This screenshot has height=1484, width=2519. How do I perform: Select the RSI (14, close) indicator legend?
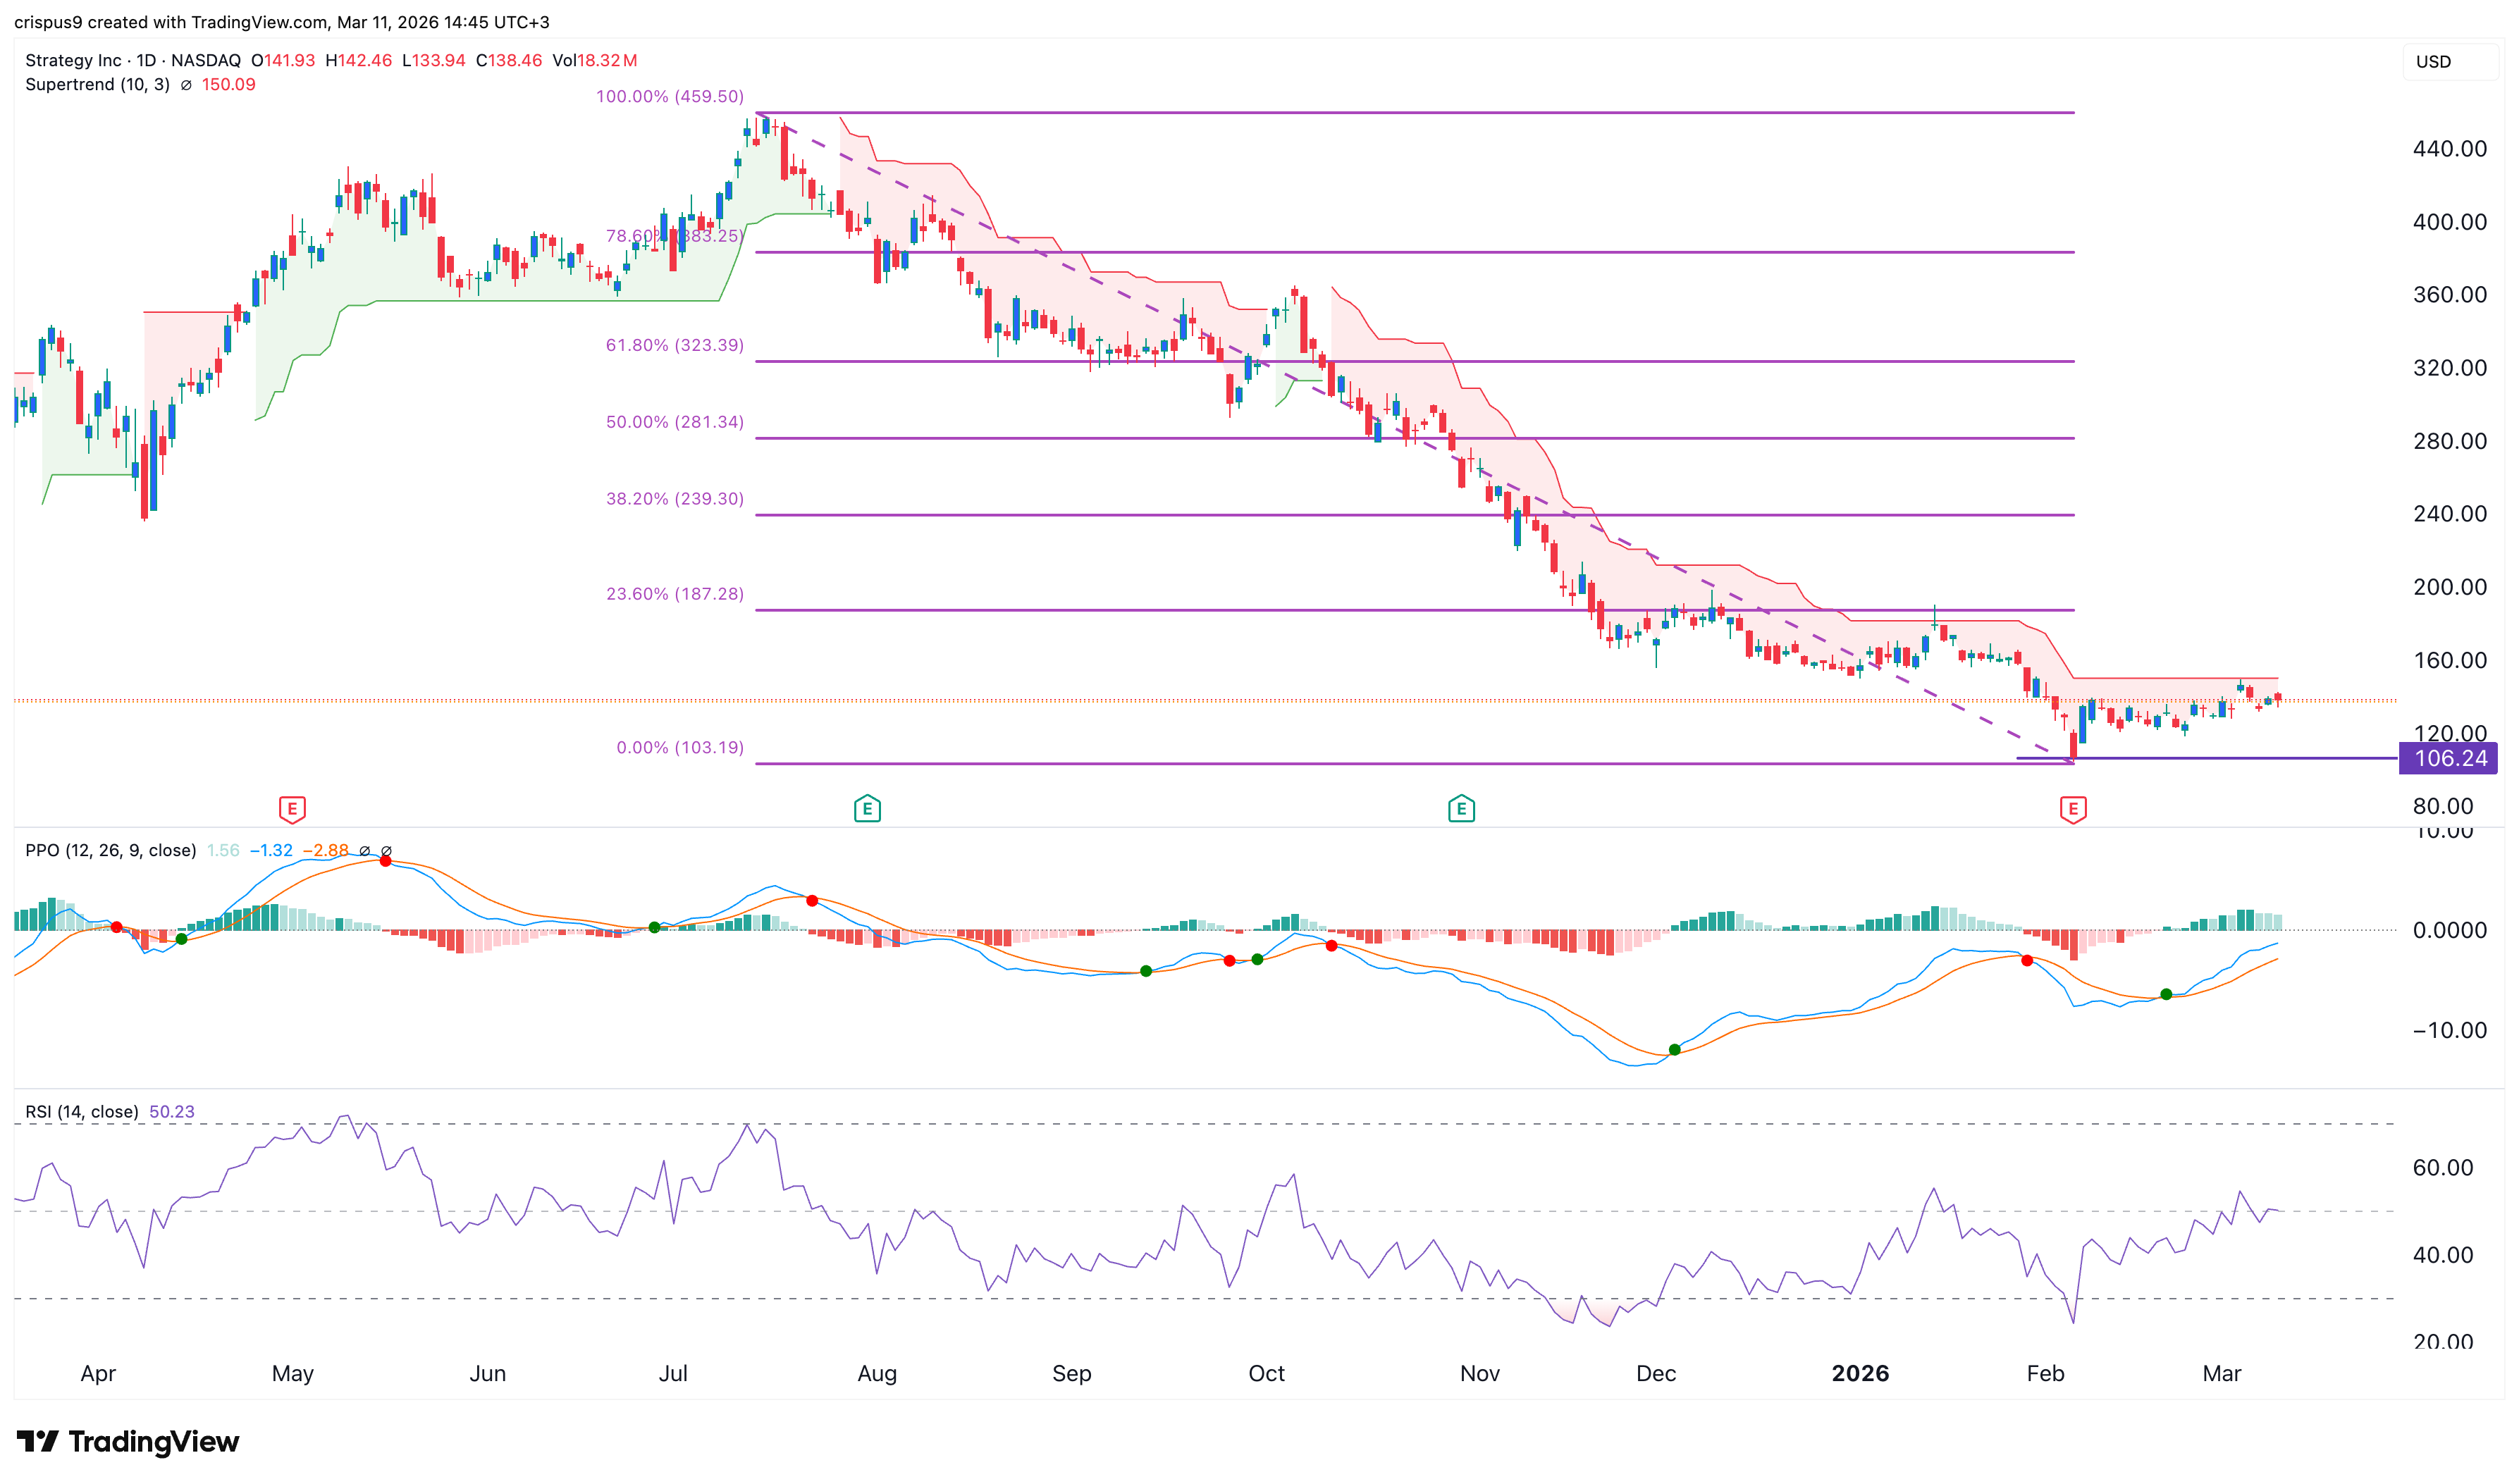(82, 1112)
